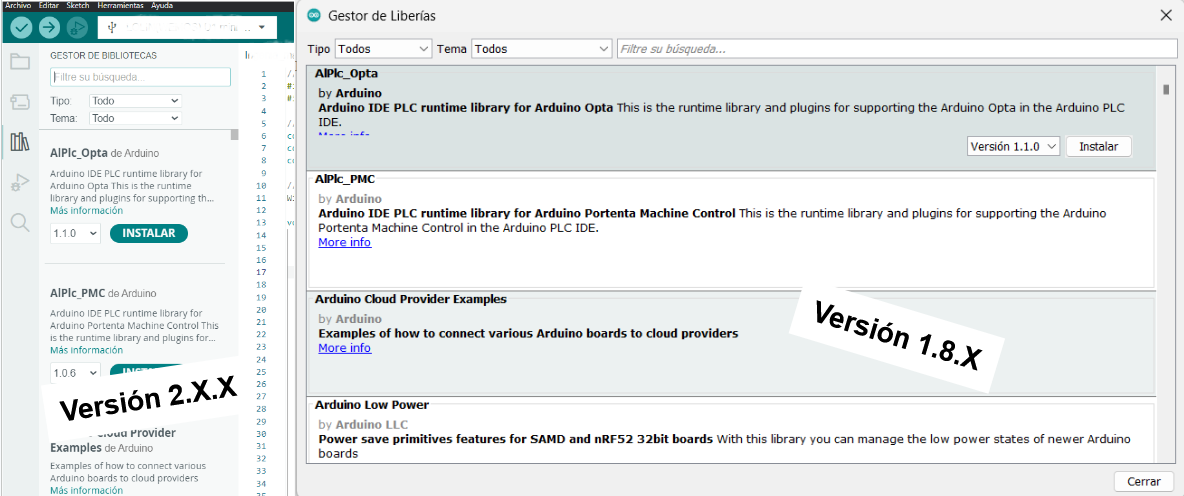The image size is (1184, 496).
Task: Expand the Versión 1.1.0 selector
Action: coord(1014,146)
